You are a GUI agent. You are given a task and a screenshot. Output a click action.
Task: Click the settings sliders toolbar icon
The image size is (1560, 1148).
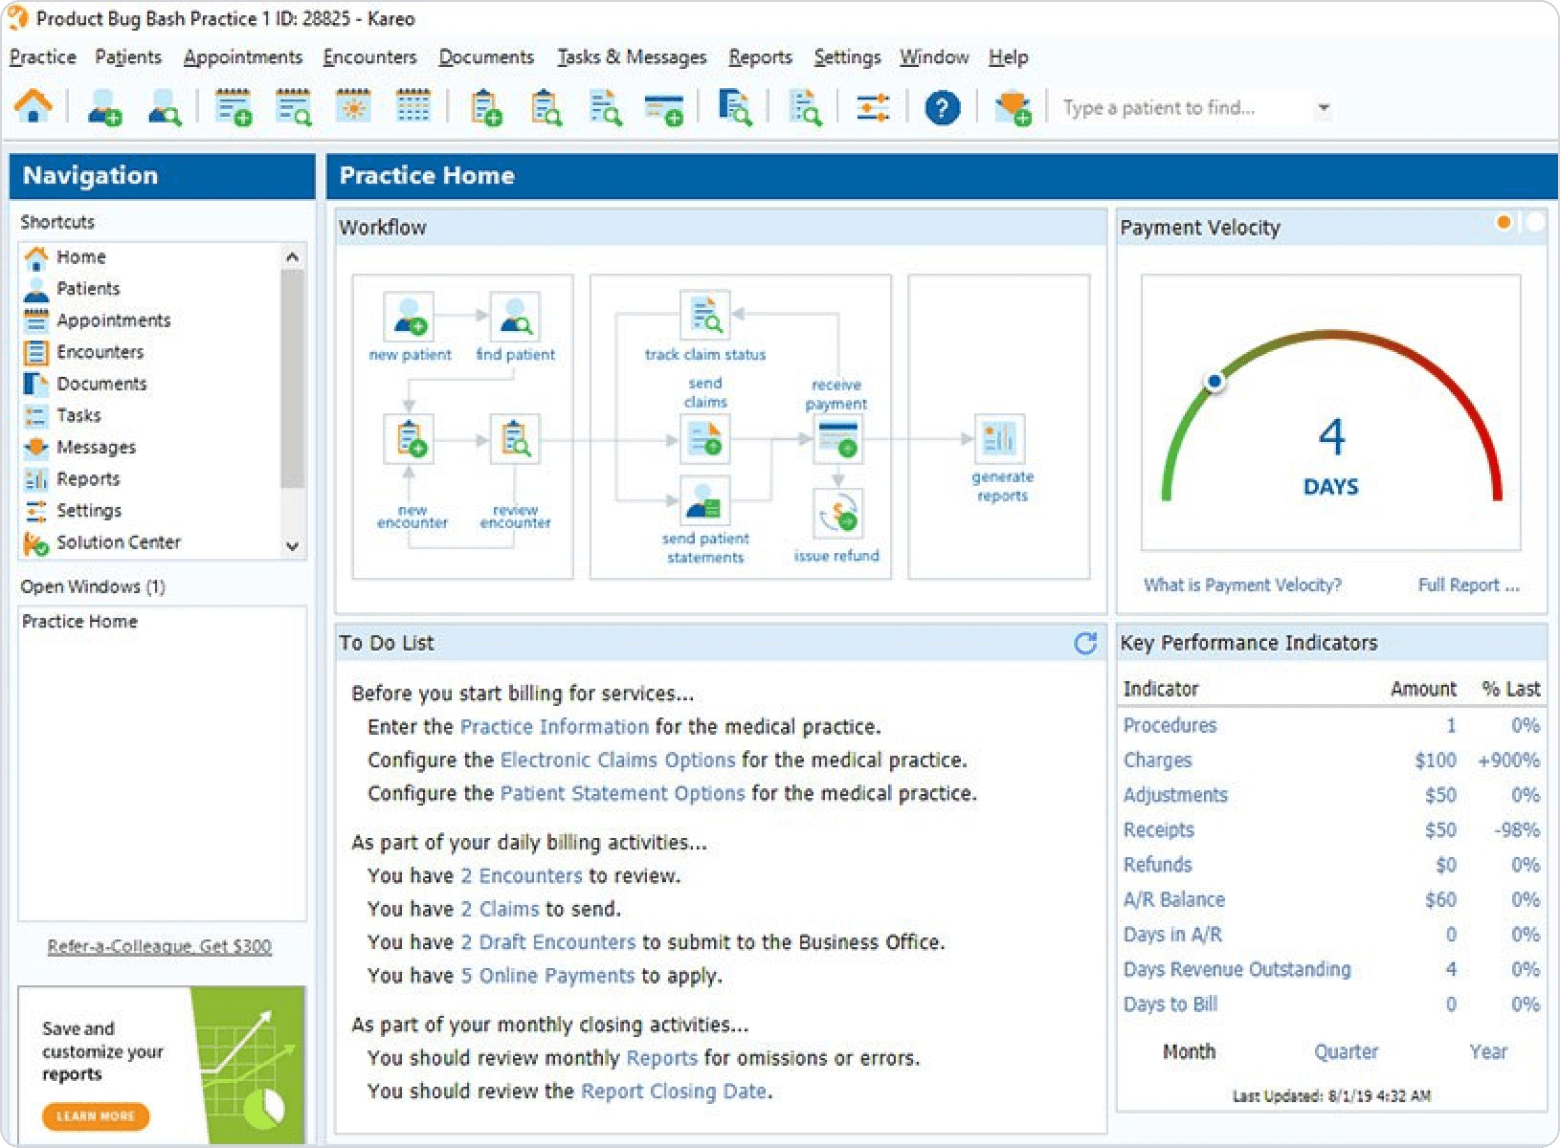[x=873, y=107]
